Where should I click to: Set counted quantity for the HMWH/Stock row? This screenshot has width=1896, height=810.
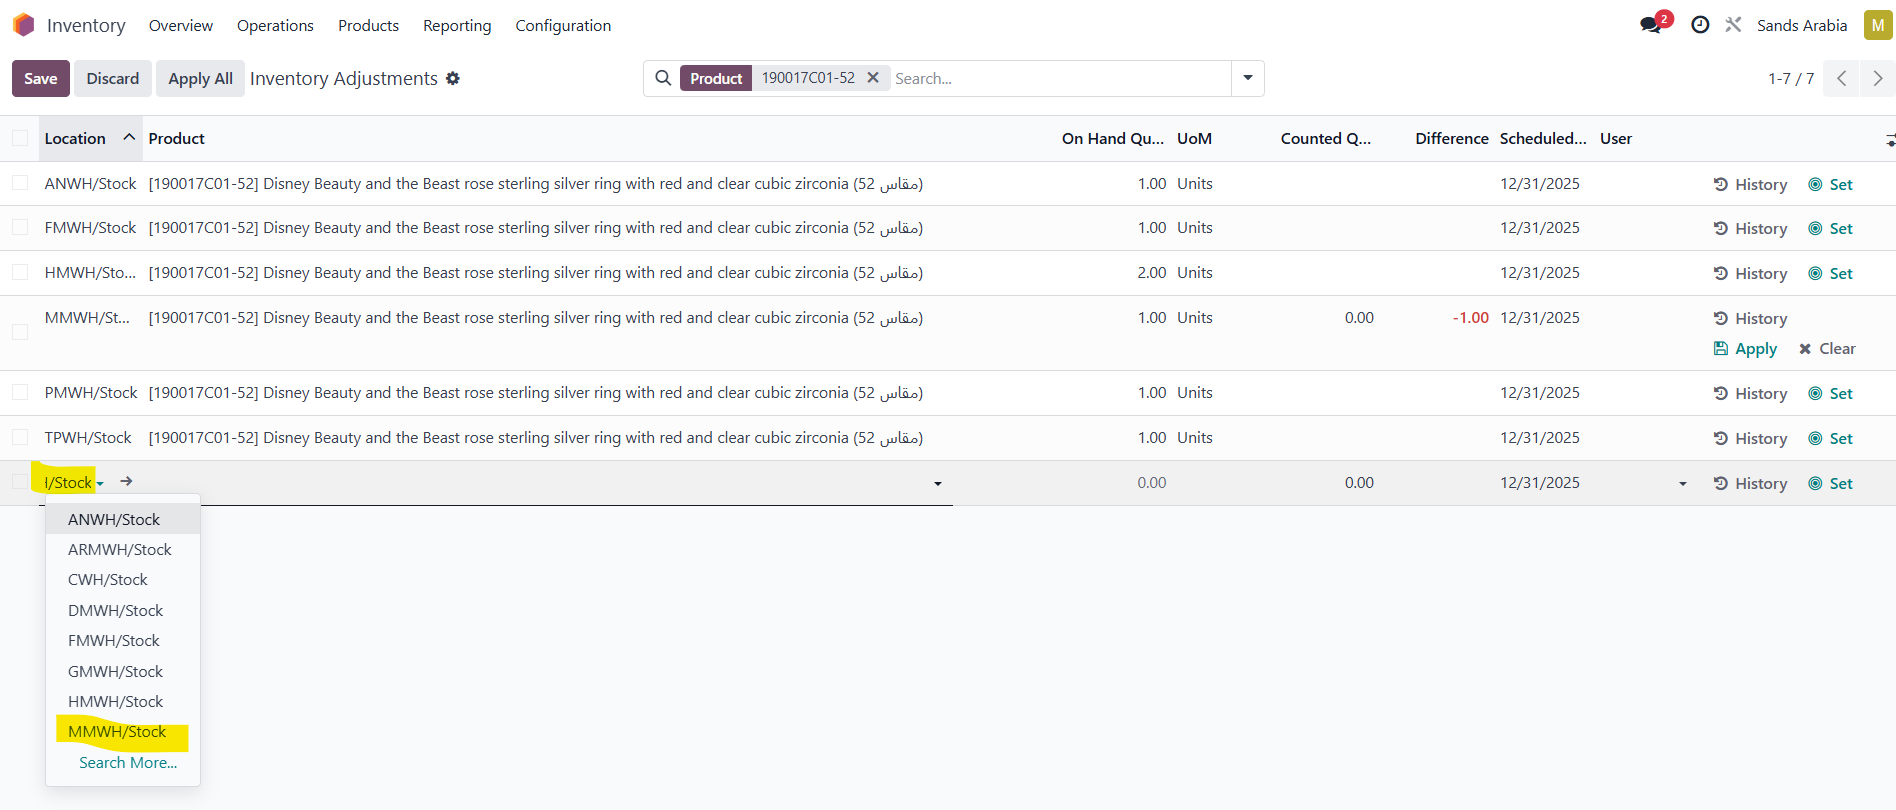pos(1830,273)
